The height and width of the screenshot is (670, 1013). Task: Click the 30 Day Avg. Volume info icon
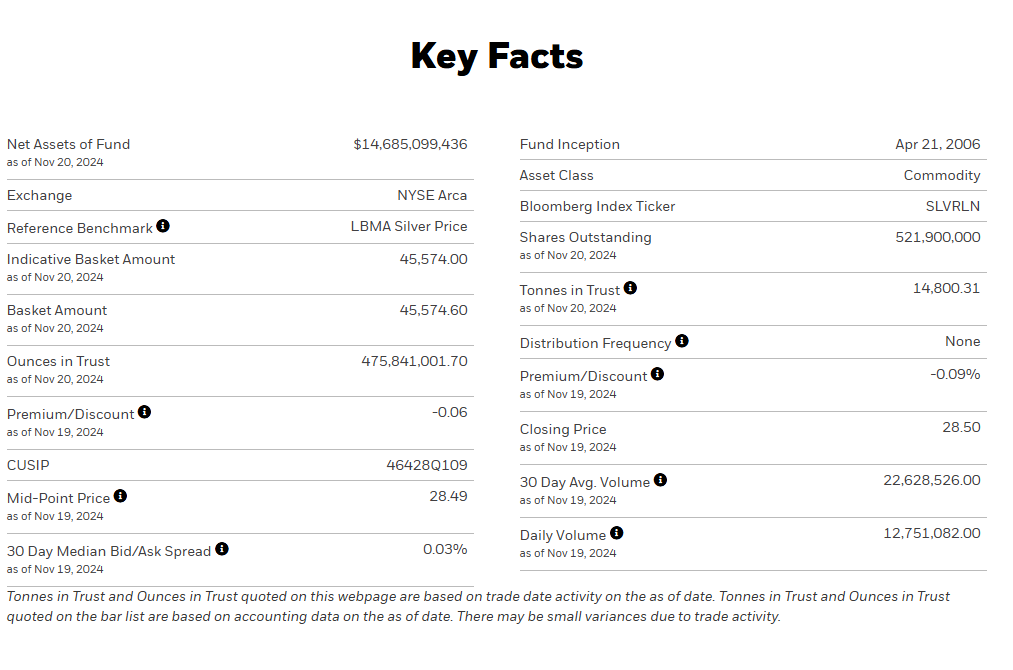(660, 480)
